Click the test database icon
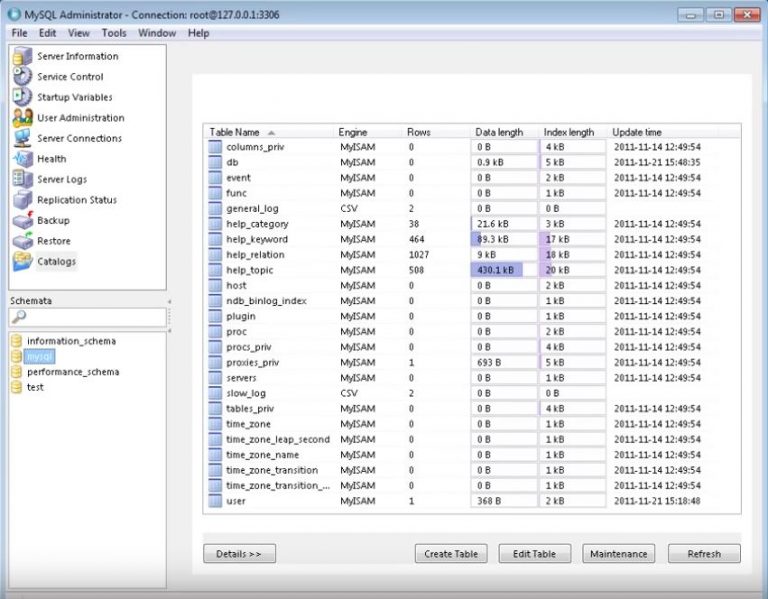Screen dimensions: 768x599 click(17, 387)
